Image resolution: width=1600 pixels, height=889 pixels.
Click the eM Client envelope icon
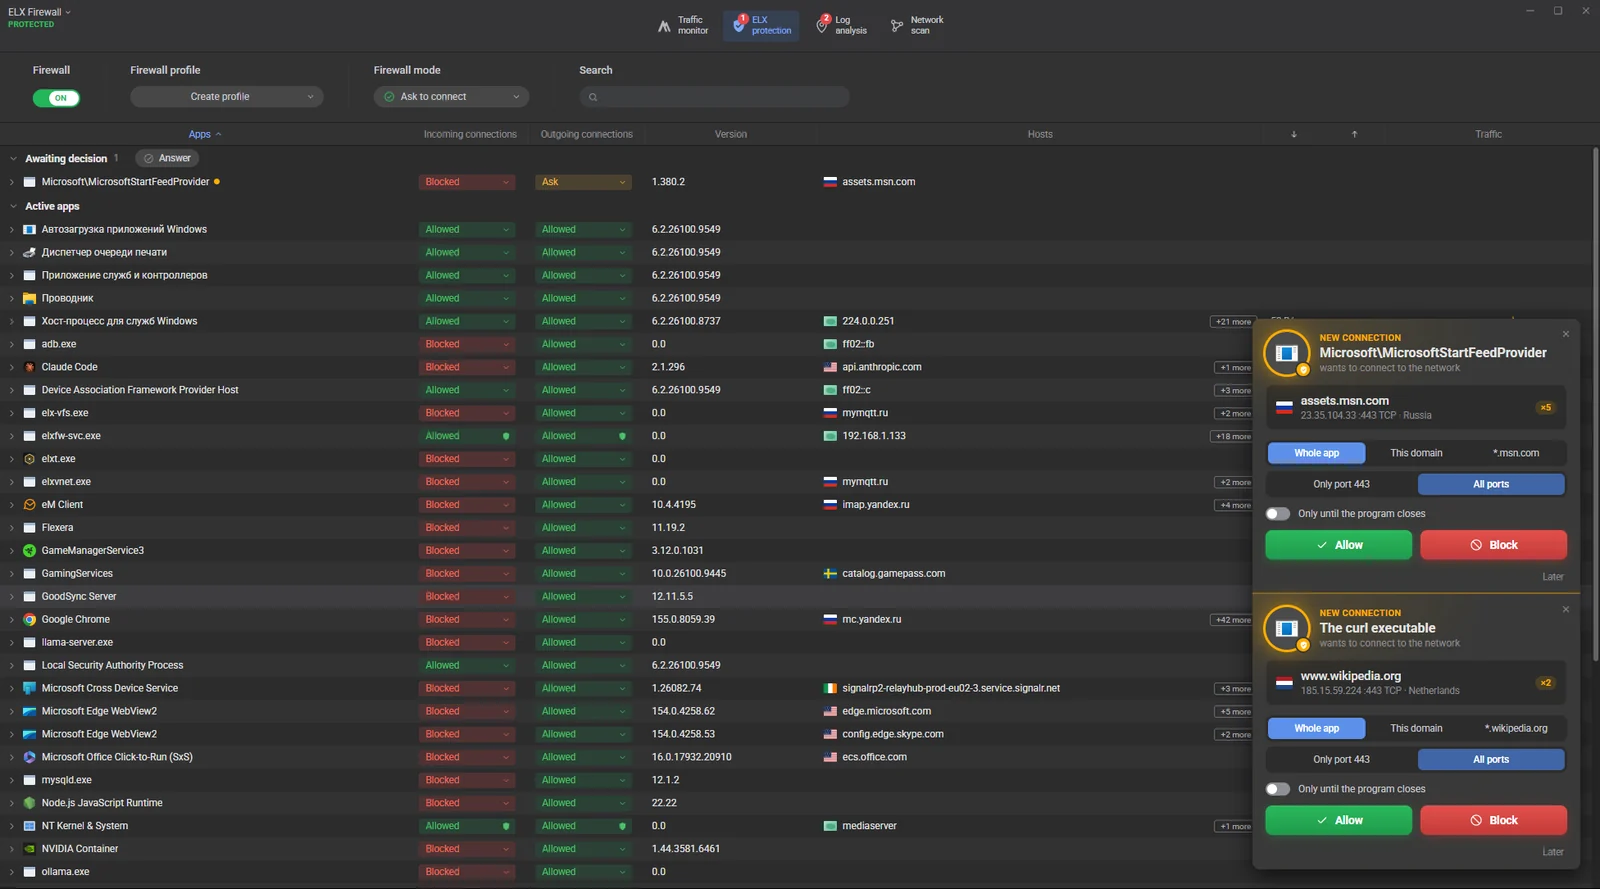(30, 505)
